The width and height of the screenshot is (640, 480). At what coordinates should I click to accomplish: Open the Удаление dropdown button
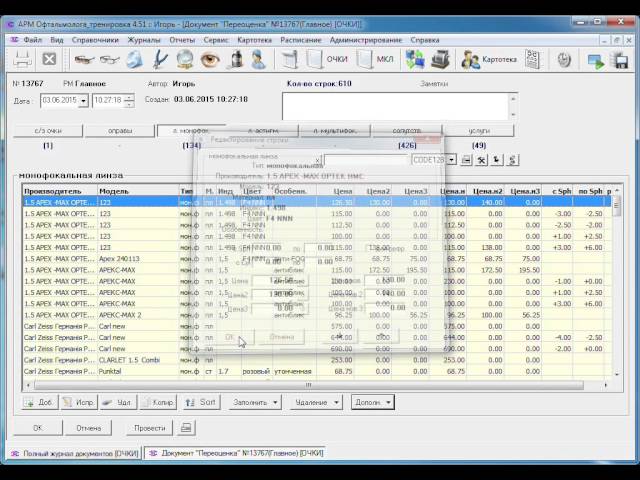click(318, 402)
